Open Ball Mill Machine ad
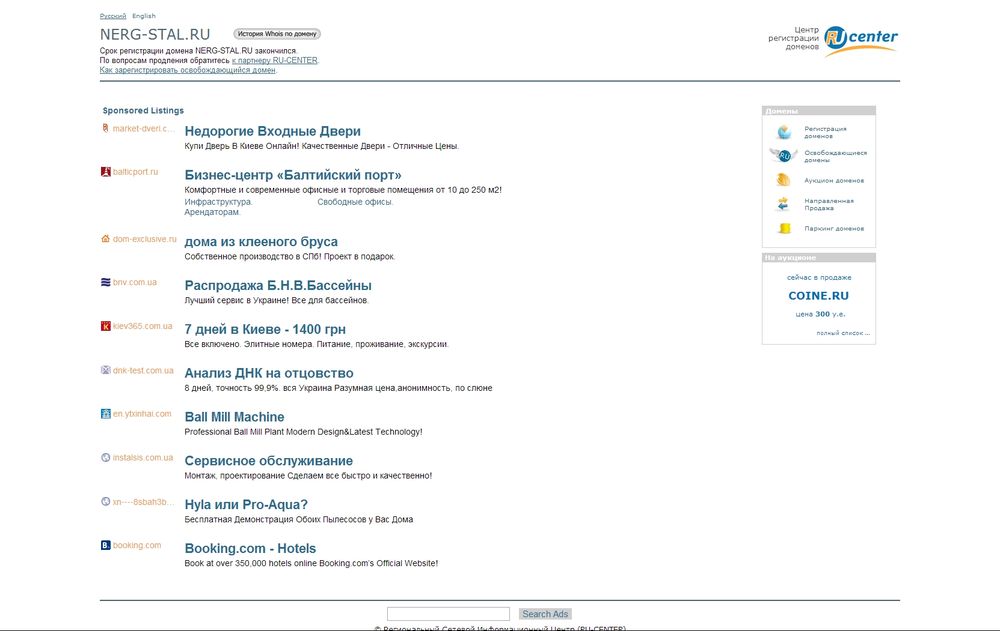 tap(234, 417)
